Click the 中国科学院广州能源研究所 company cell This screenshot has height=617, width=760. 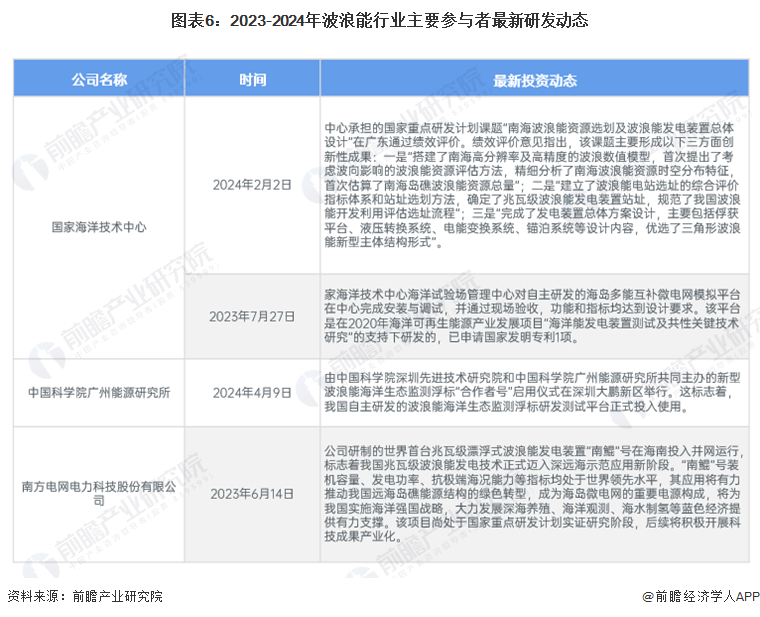click(99, 393)
